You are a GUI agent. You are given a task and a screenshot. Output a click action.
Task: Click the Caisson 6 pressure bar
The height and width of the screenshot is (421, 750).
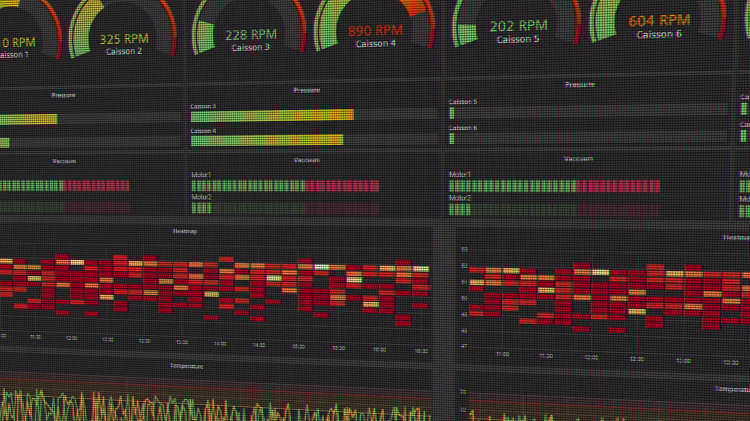coord(587,138)
